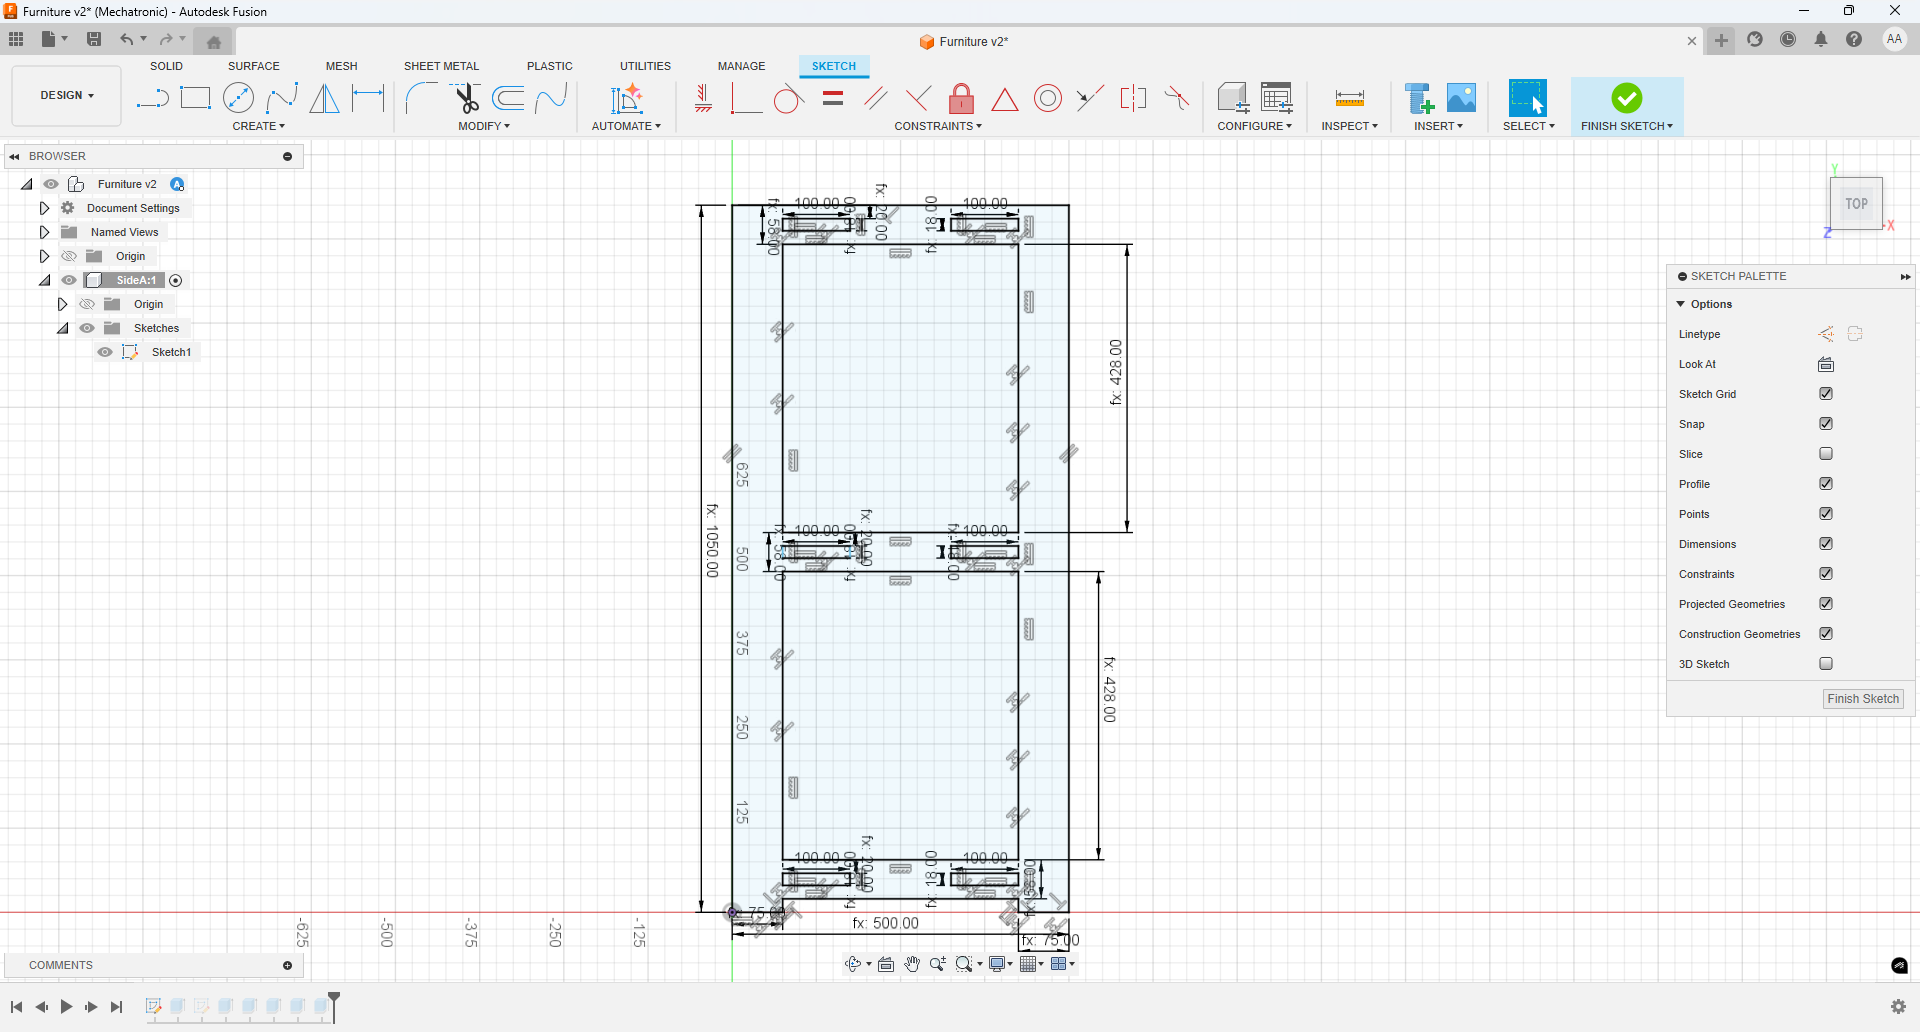
Task: Apply the Equal constraint
Action: (x=833, y=98)
